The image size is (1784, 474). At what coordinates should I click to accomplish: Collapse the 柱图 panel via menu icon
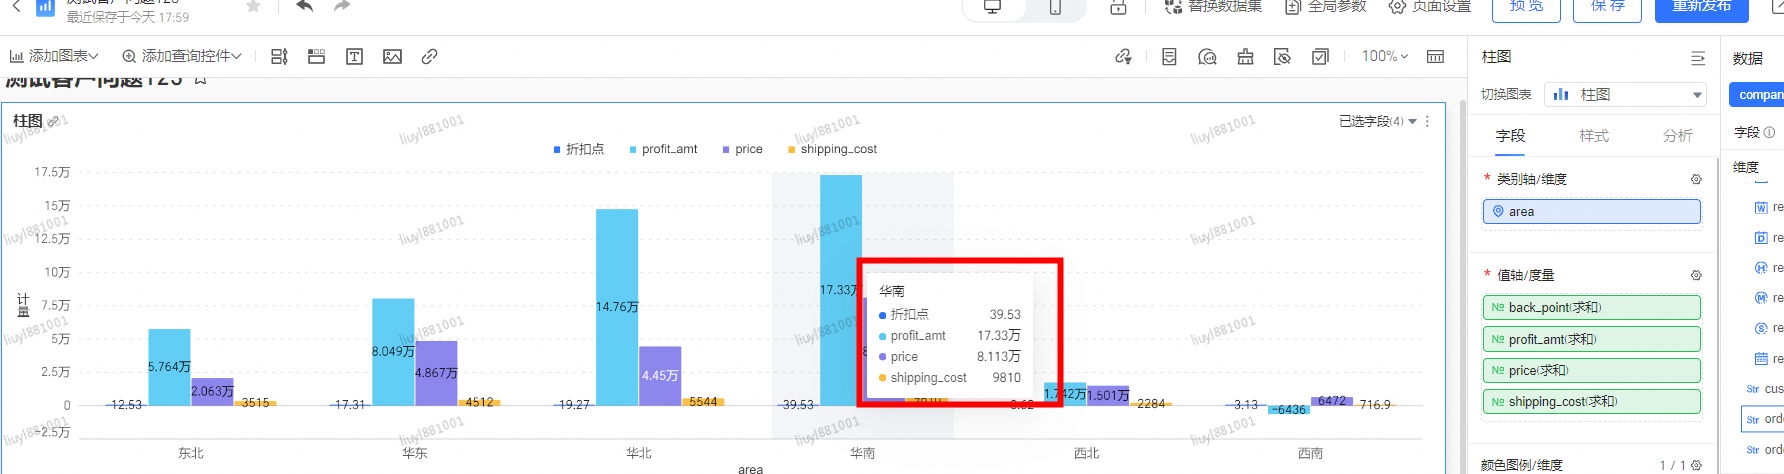[1697, 58]
